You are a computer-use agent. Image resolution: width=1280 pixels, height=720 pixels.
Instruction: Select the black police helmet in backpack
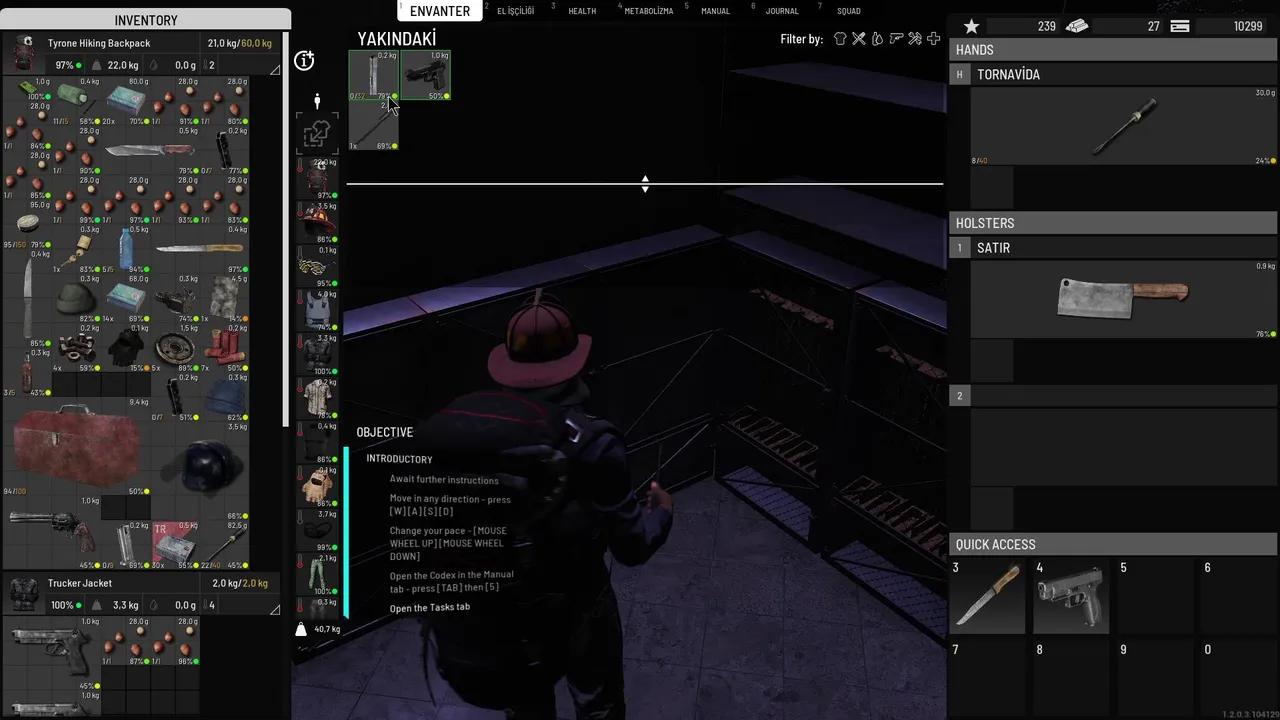200,472
